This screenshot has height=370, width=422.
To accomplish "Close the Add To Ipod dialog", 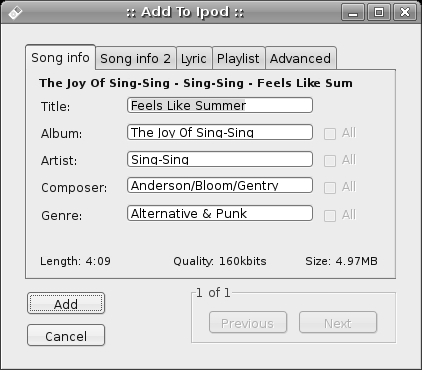I will (x=405, y=12).
